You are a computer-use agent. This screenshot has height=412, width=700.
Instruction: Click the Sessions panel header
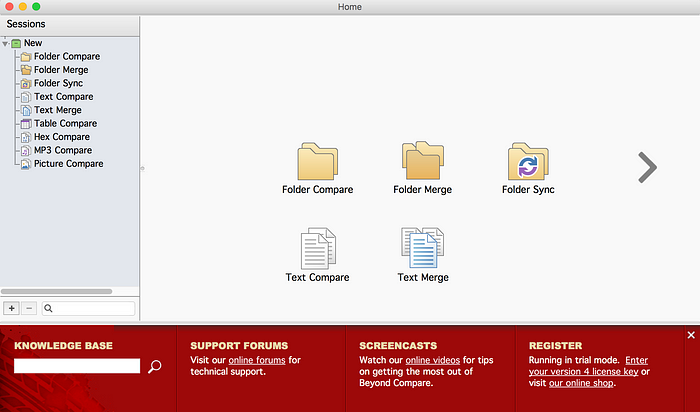[x=70, y=25]
